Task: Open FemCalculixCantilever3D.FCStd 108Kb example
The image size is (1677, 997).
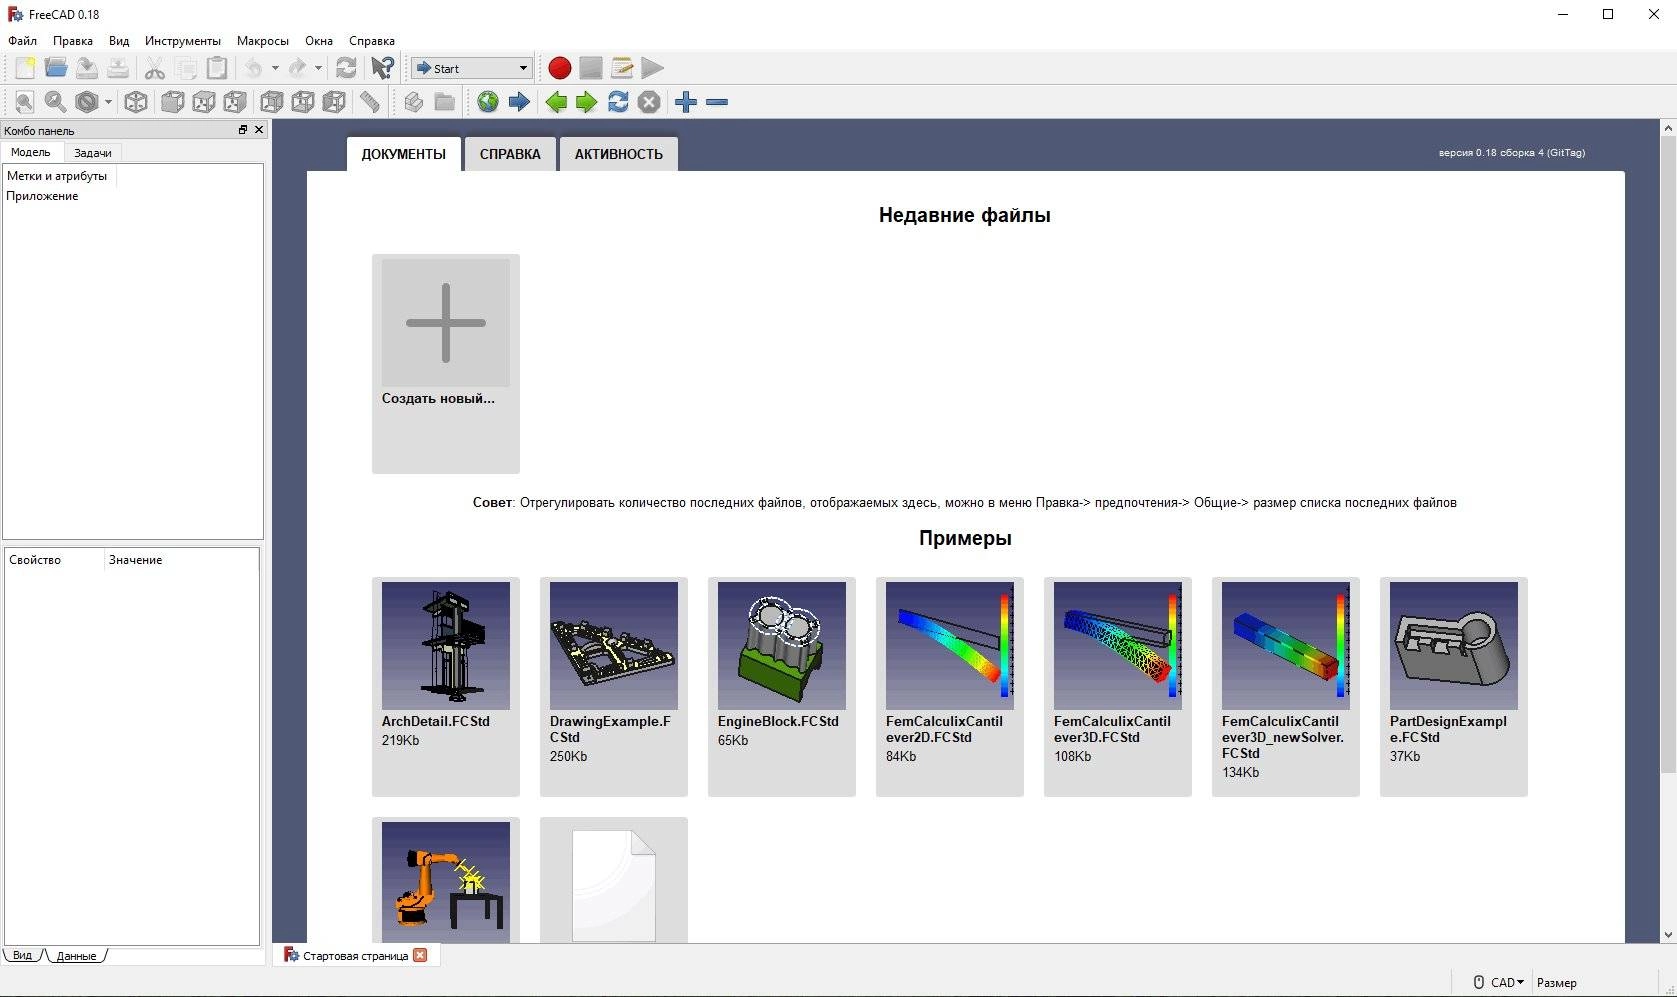Action: (1118, 686)
